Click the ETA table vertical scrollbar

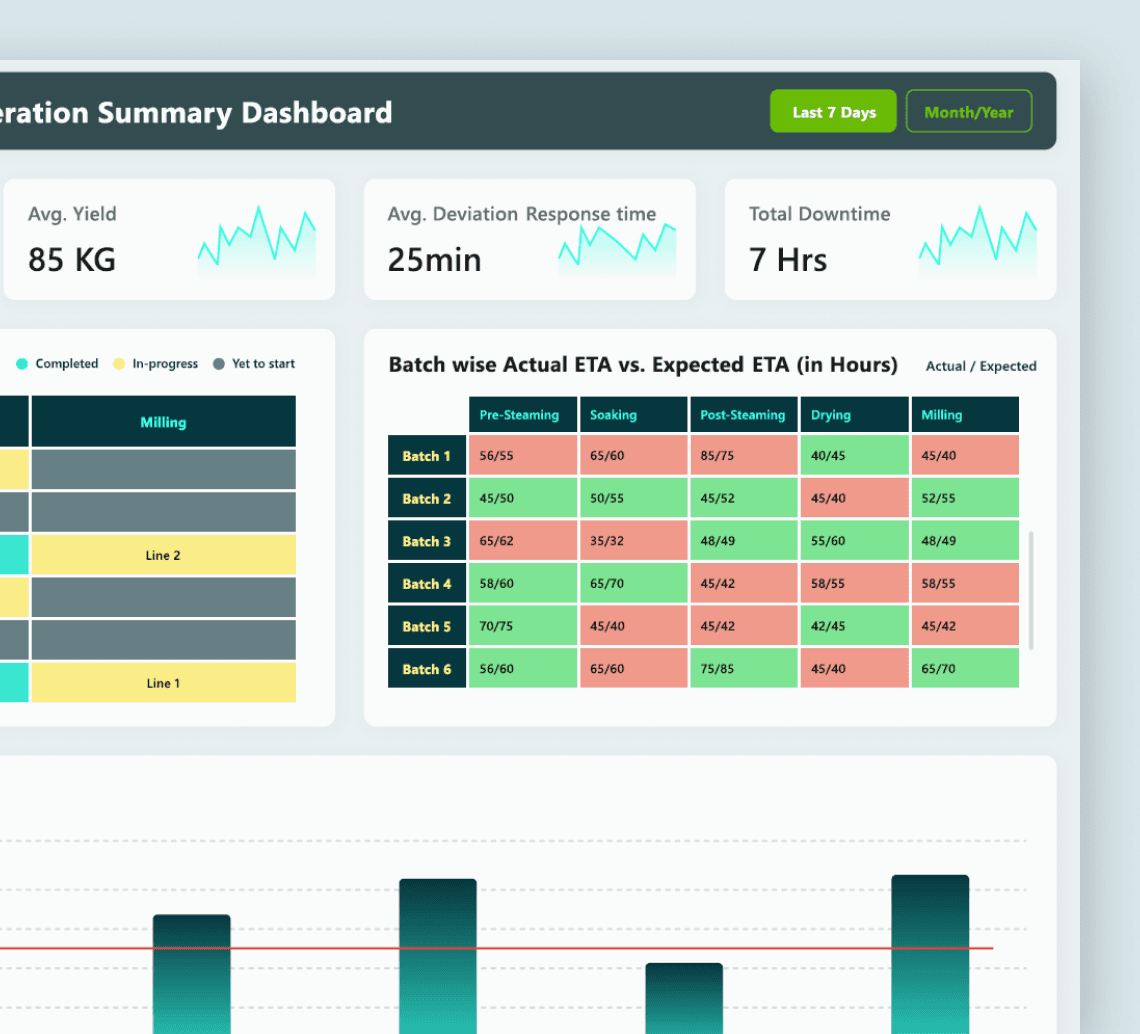click(1031, 590)
